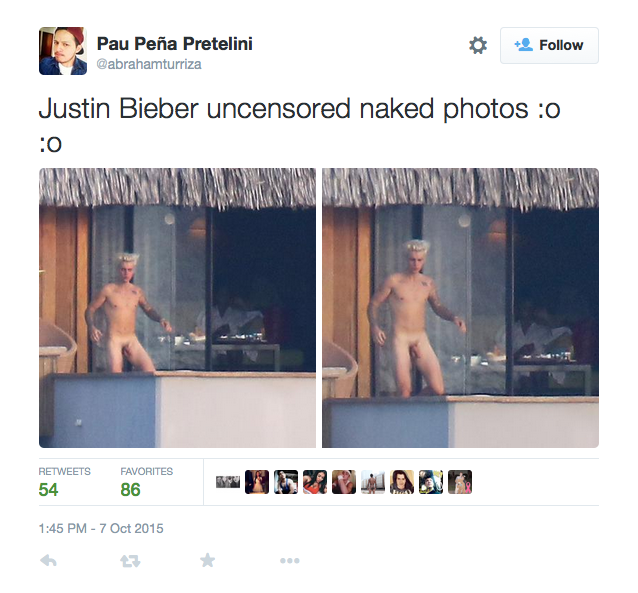Open the right attached photo
This screenshot has height=593, width=638.
click(460, 308)
